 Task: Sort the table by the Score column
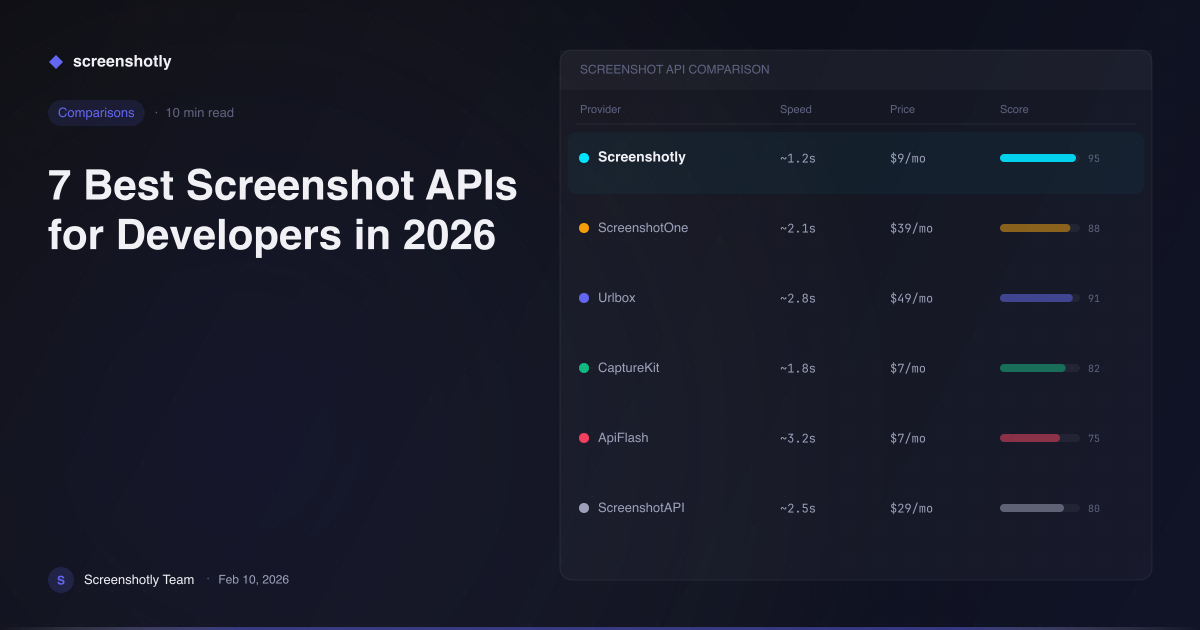pyautogui.click(x=1013, y=109)
